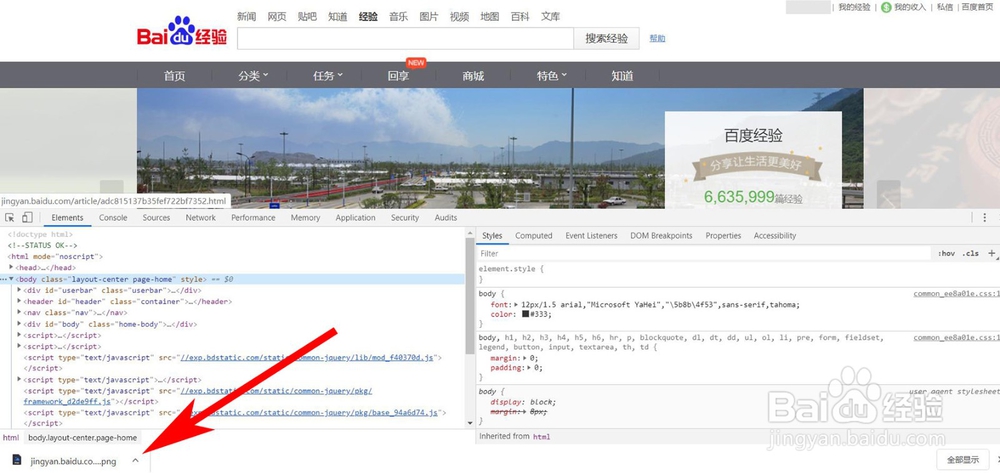The width and height of the screenshot is (1000, 473).
Task: Open the mod_f40370d.js script source link
Action: pos(307,358)
